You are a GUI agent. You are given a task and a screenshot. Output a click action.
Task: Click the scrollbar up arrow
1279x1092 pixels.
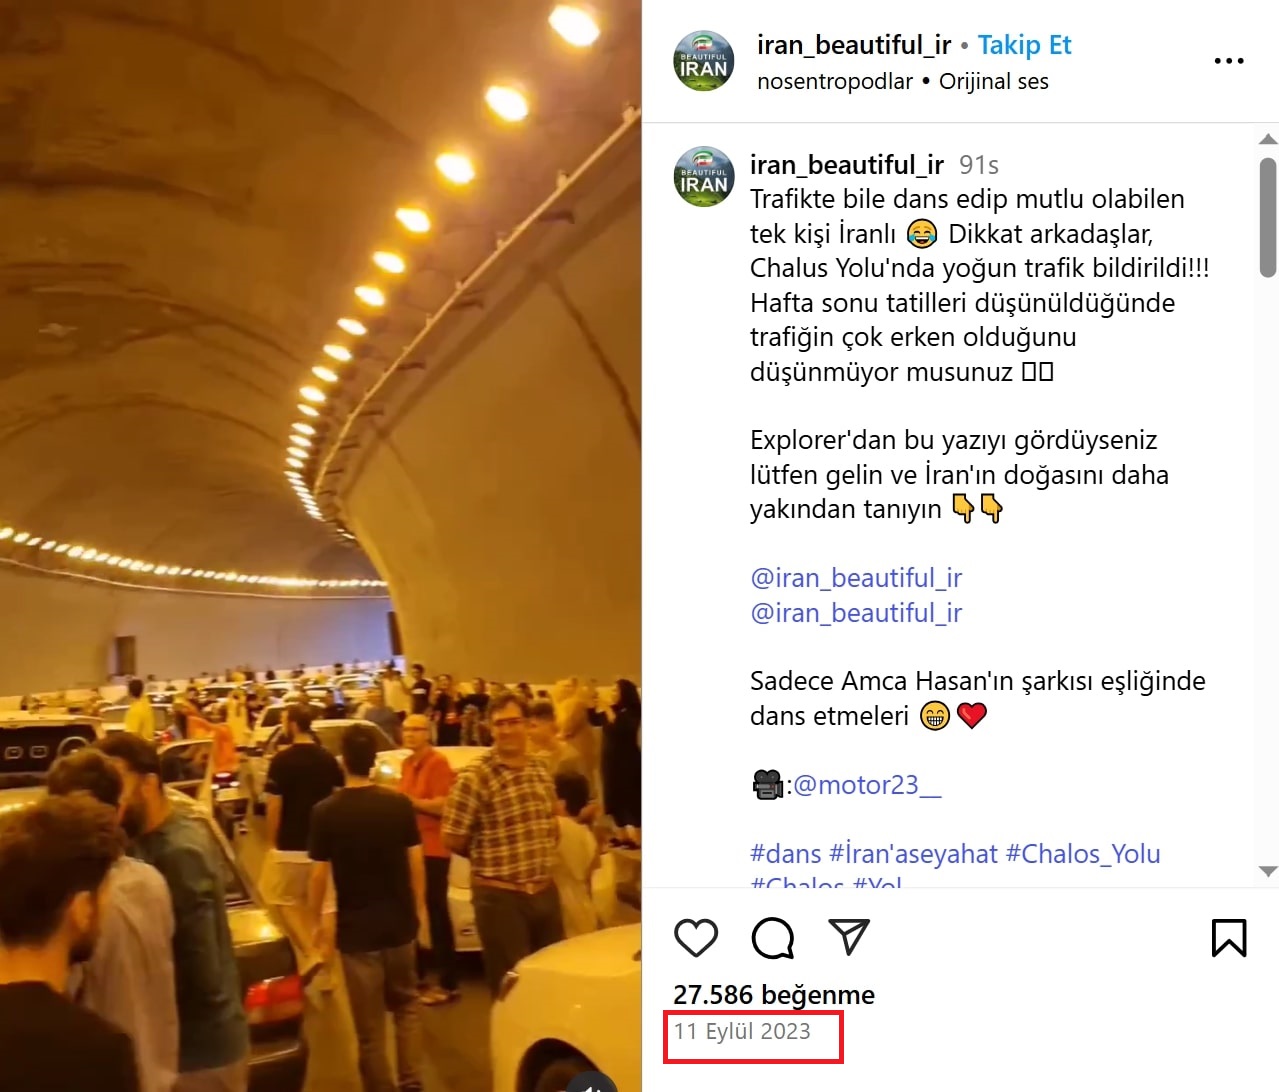pyautogui.click(x=1268, y=139)
